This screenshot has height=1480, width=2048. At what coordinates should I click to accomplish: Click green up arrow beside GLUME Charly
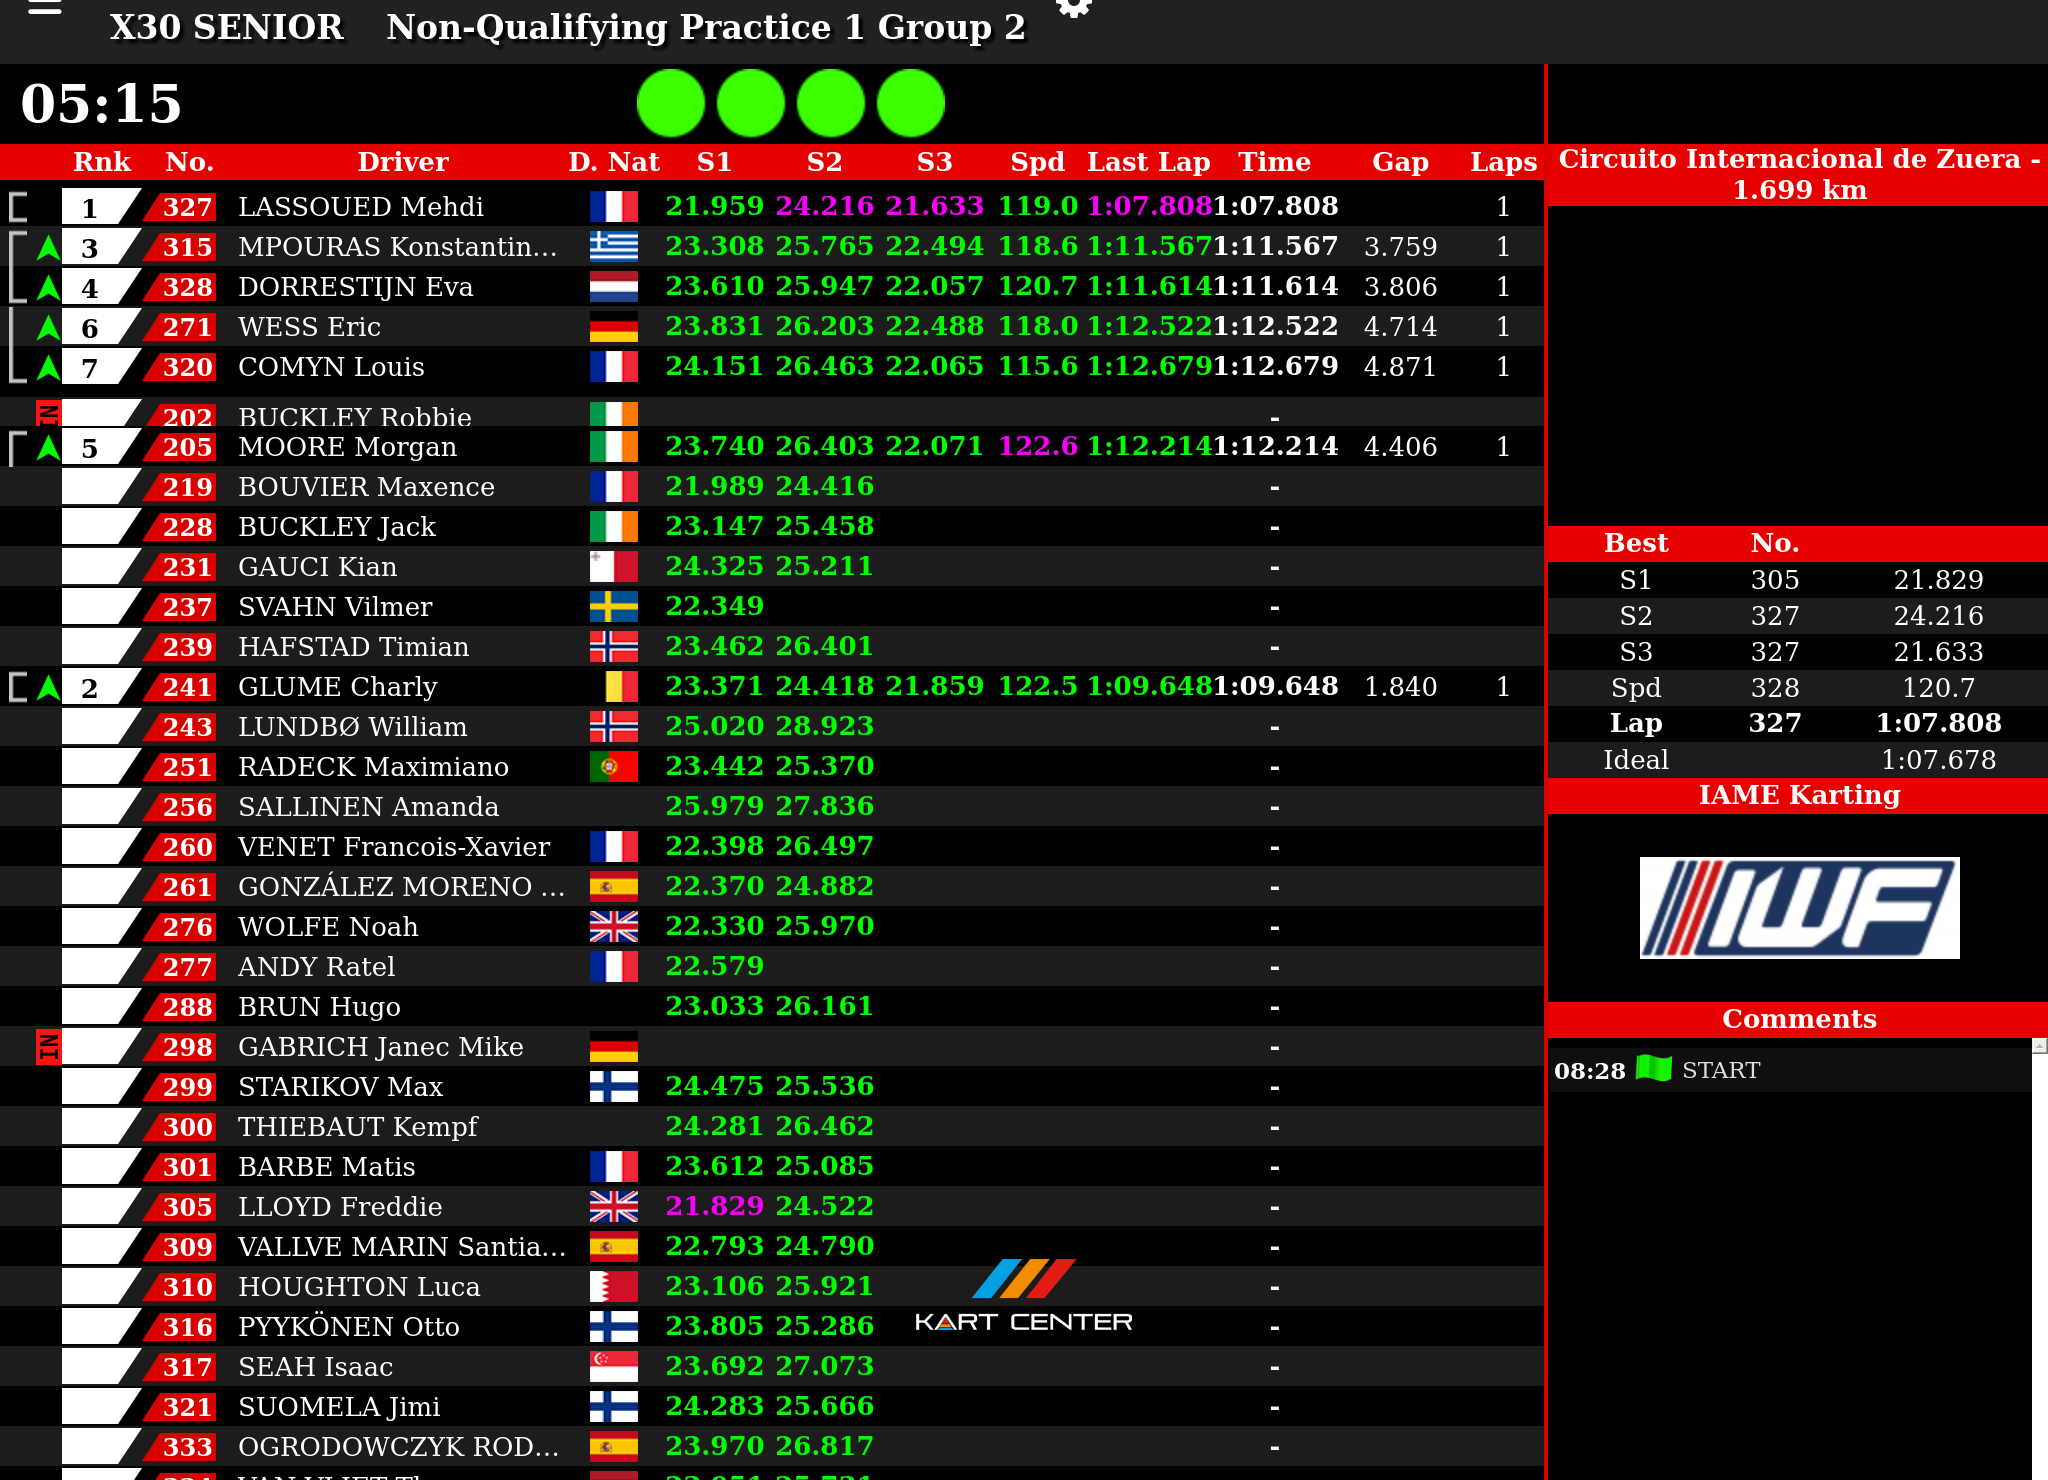coord(48,687)
